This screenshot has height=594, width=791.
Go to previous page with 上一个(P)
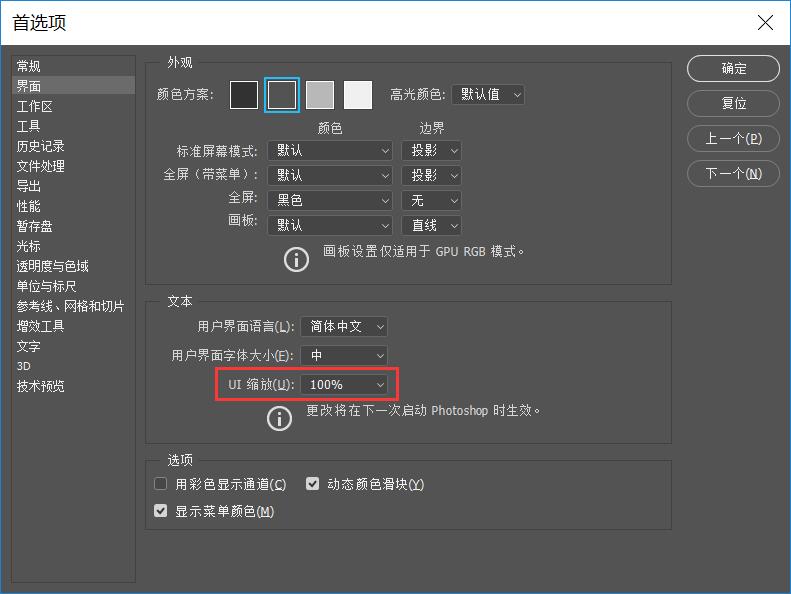[x=733, y=138]
